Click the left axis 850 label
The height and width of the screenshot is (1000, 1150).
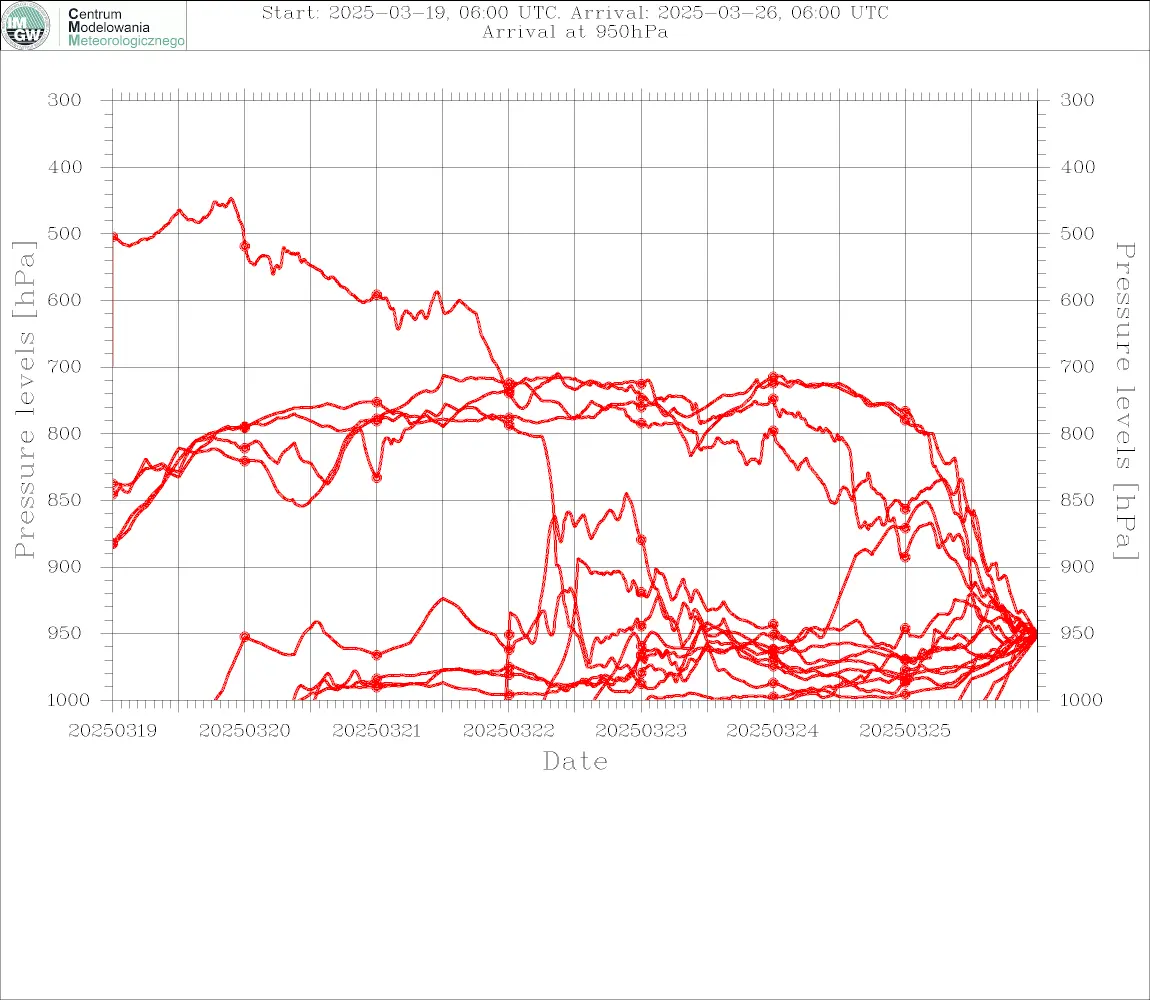pyautogui.click(x=65, y=500)
